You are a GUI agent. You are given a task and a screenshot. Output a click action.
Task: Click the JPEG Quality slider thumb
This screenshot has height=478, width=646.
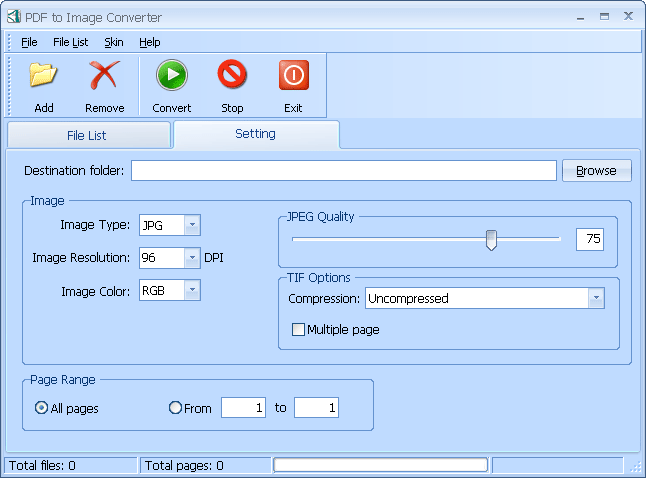pos(491,240)
